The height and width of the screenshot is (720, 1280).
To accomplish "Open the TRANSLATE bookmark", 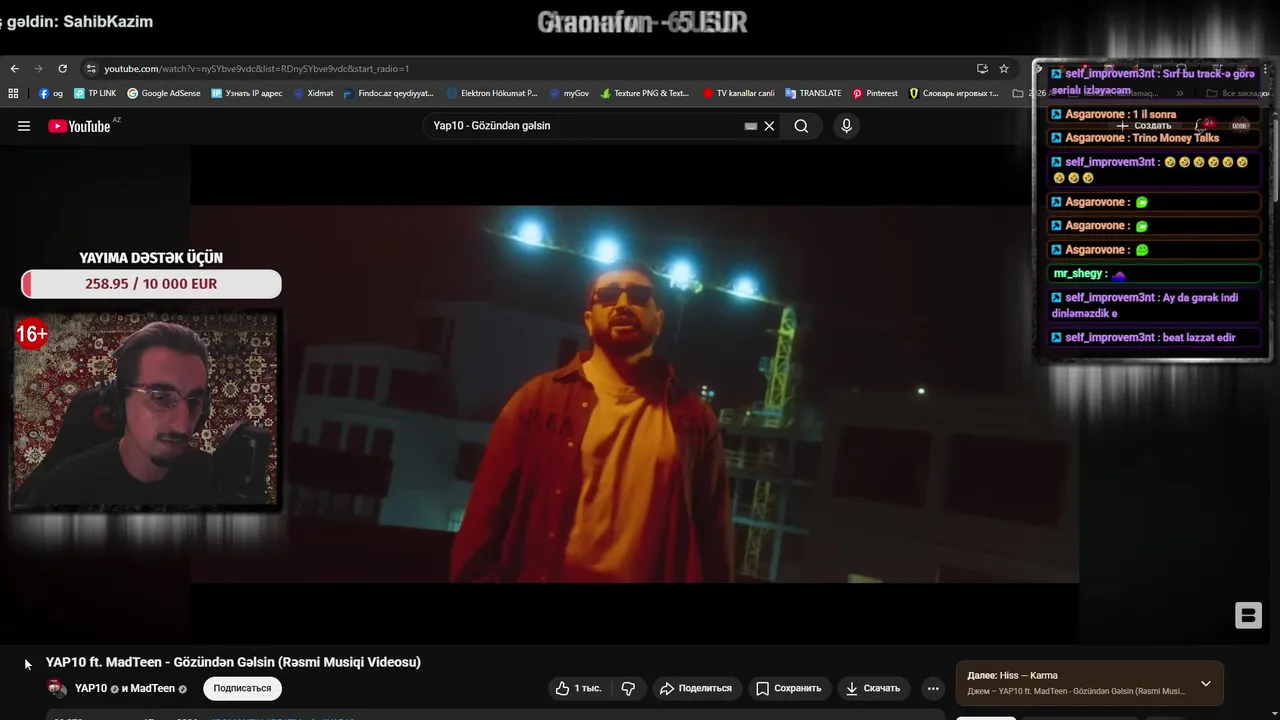I will pos(814,93).
